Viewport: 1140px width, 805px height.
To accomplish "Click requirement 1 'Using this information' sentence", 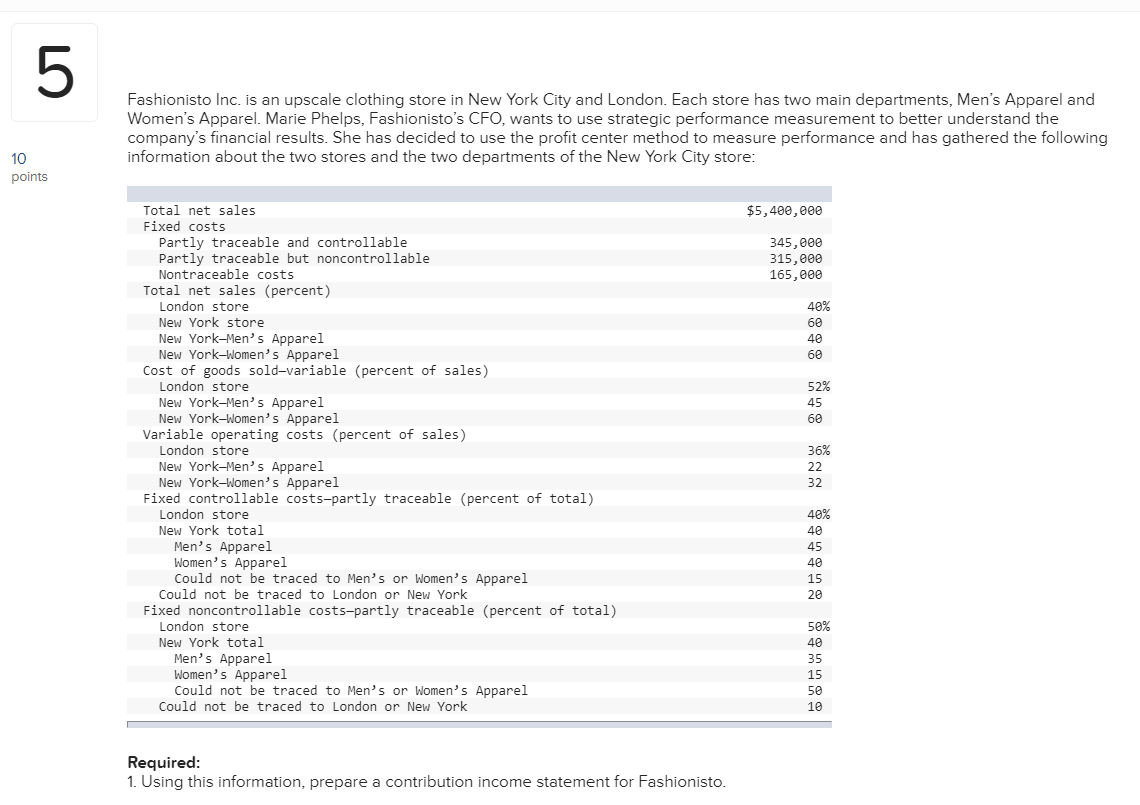I will click(426, 782).
